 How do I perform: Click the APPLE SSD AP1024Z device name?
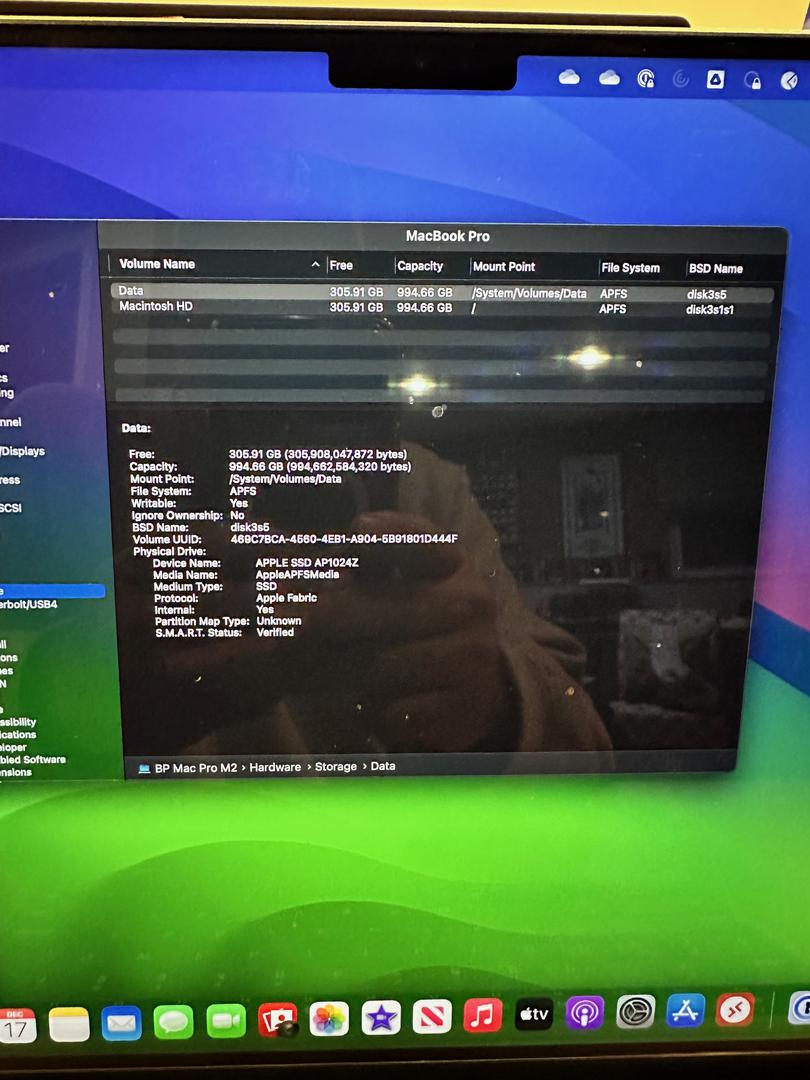(307, 563)
